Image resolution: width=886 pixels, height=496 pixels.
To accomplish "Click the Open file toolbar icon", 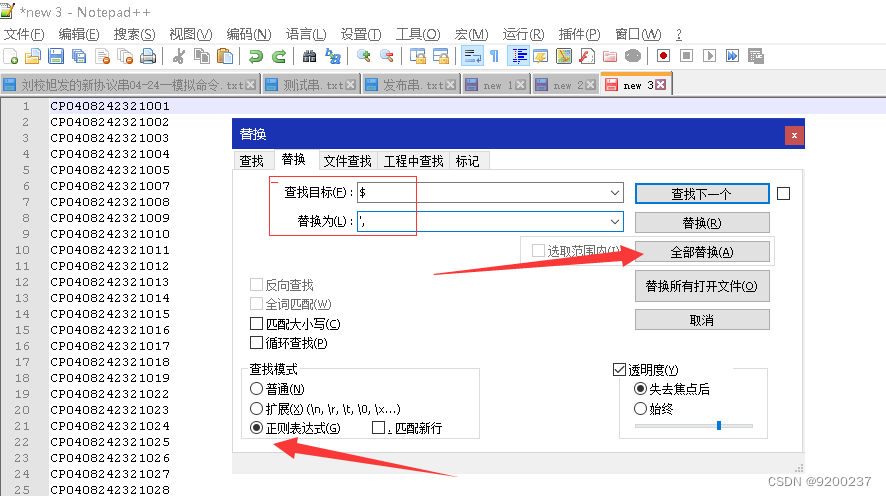I will [x=33, y=56].
